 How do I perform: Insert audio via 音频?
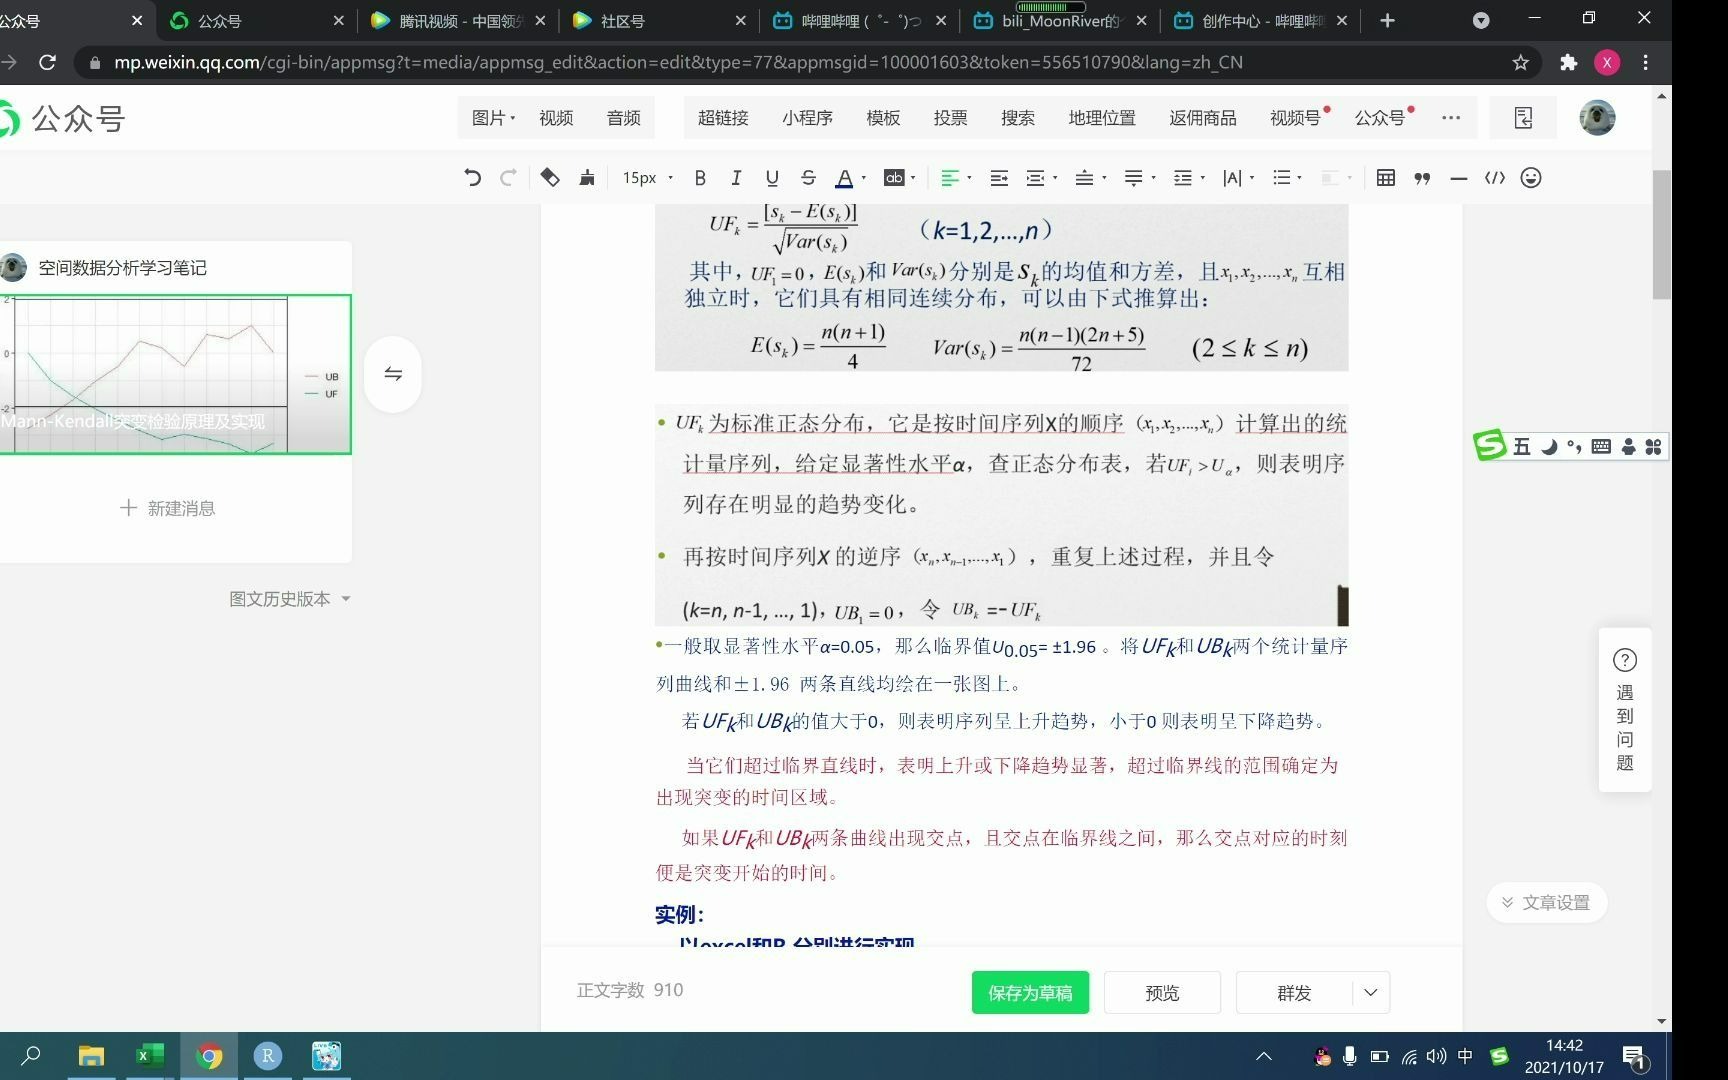click(x=624, y=118)
